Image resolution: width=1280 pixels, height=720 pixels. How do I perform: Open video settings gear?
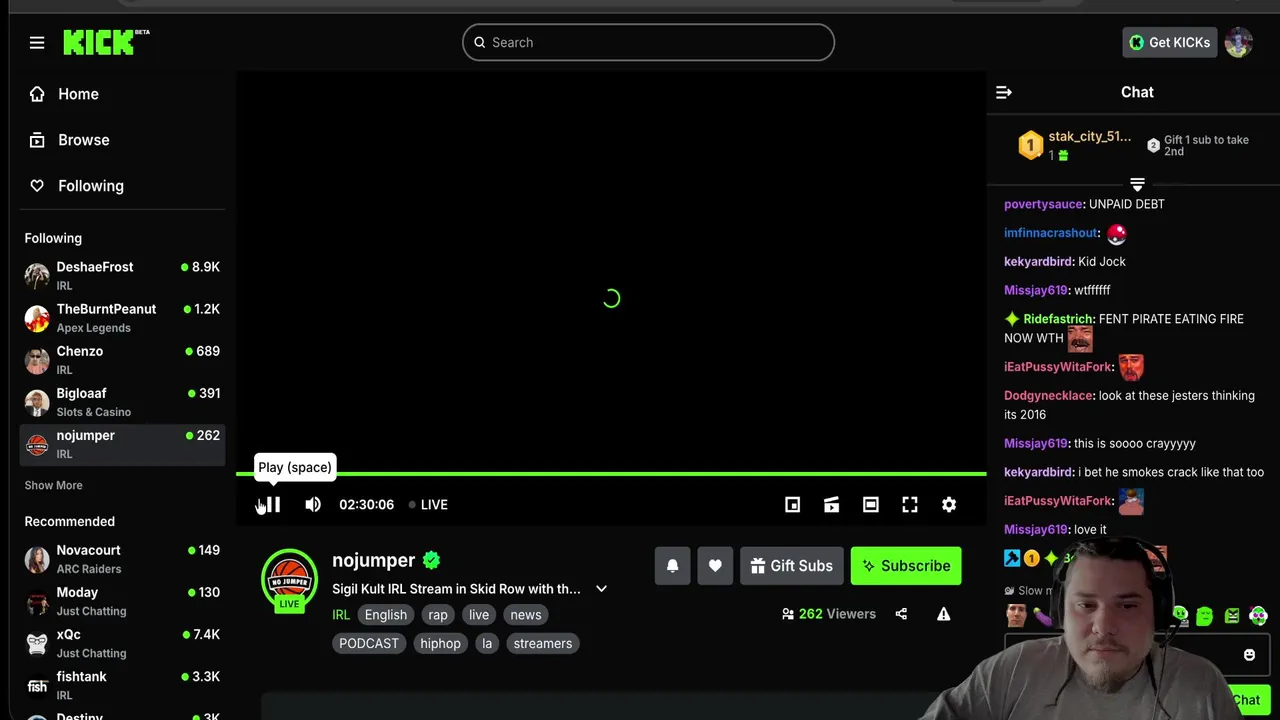pos(949,505)
